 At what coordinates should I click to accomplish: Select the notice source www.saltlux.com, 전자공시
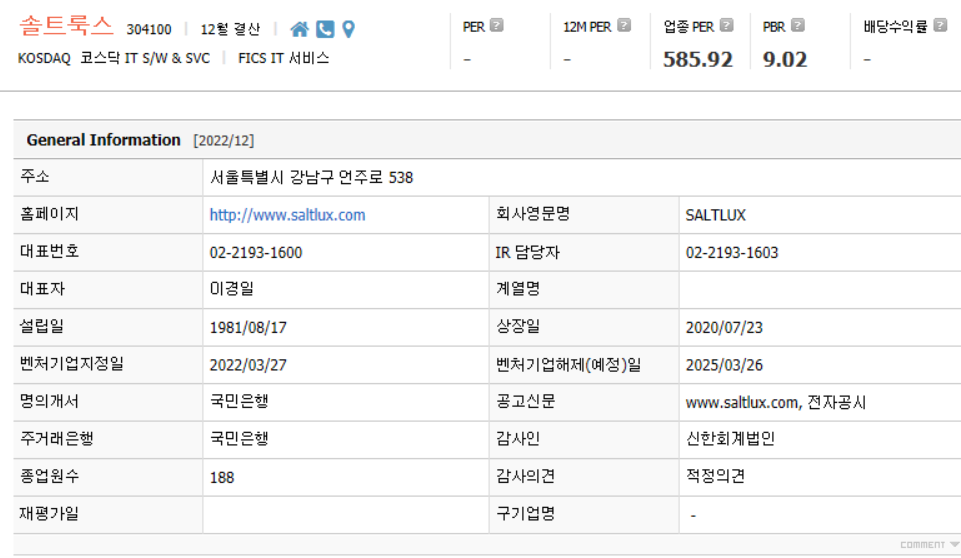(776, 402)
